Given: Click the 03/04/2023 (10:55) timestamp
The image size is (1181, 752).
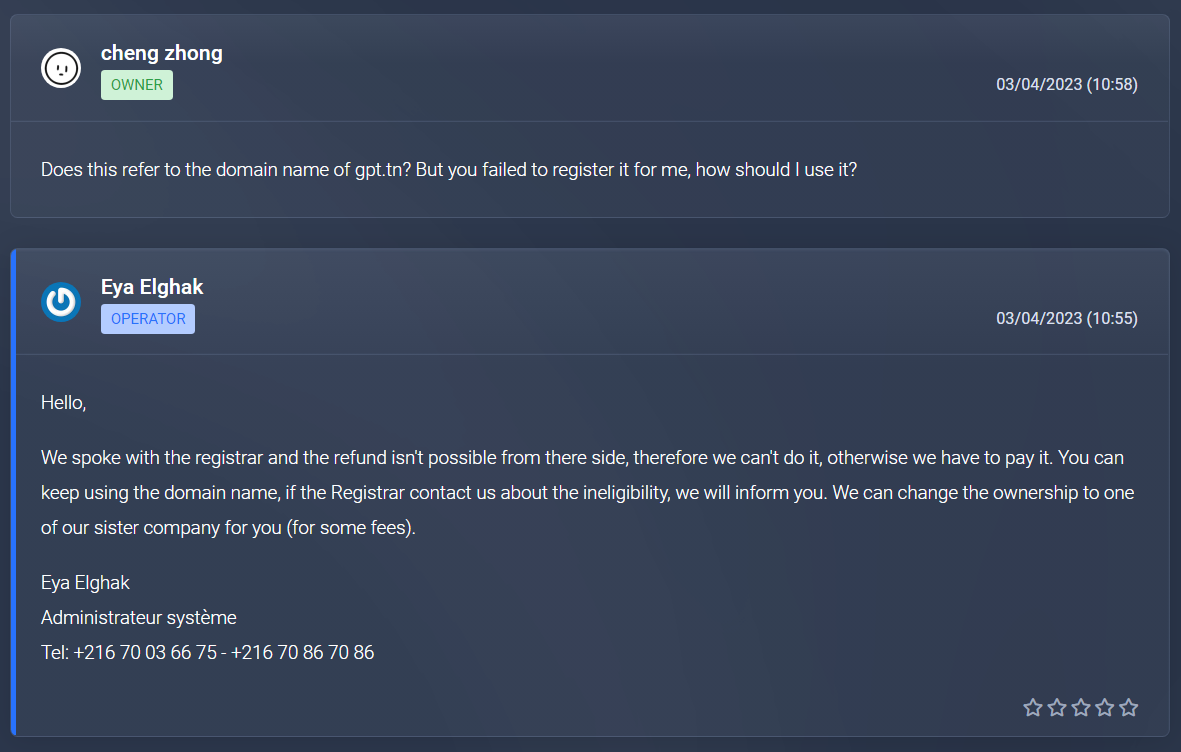Looking at the screenshot, I should click(x=1066, y=319).
